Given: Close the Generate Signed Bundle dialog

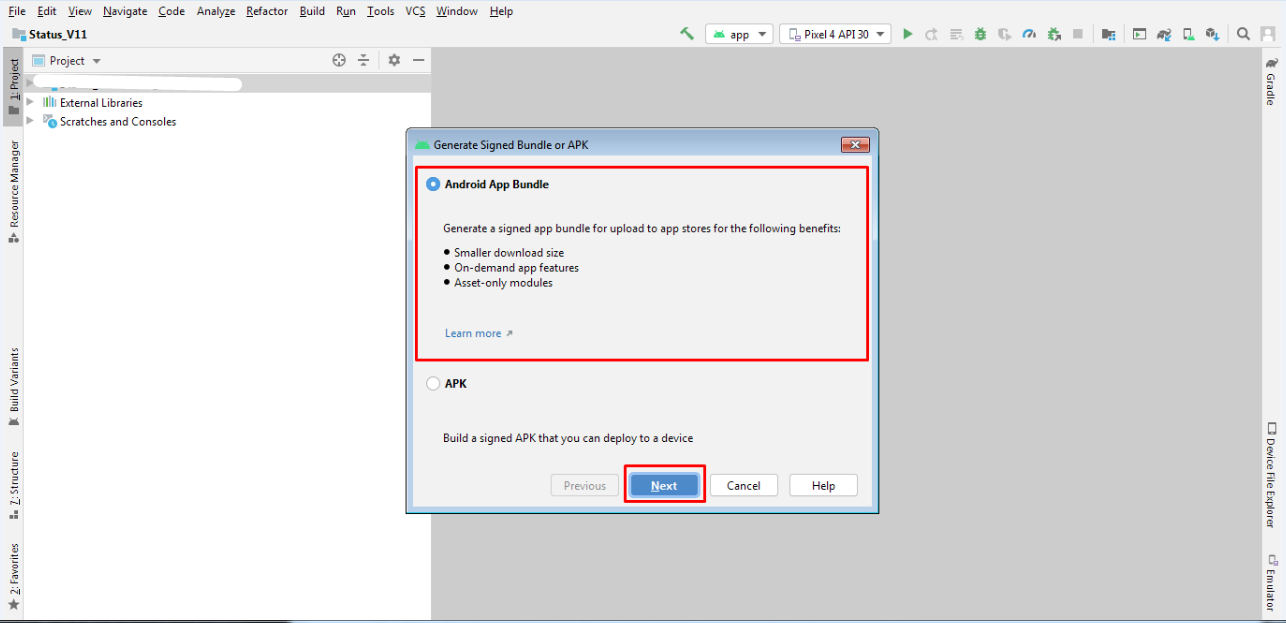Looking at the screenshot, I should click(x=855, y=145).
